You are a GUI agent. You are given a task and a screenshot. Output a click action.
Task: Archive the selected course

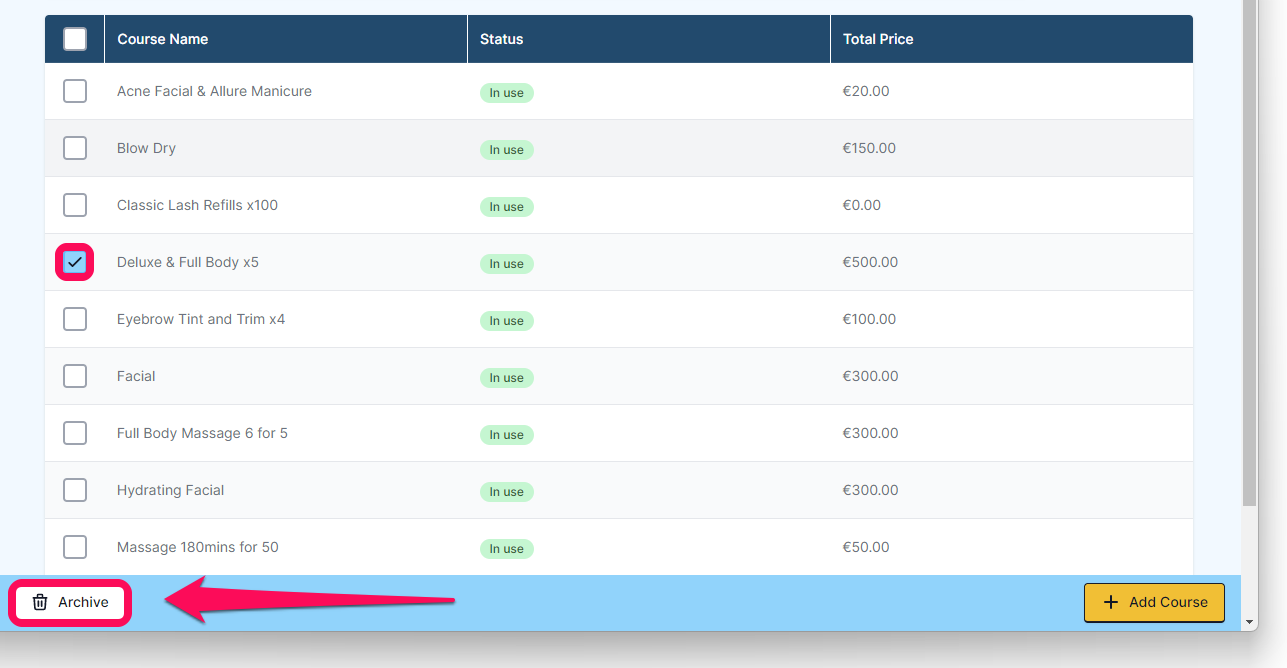point(70,602)
